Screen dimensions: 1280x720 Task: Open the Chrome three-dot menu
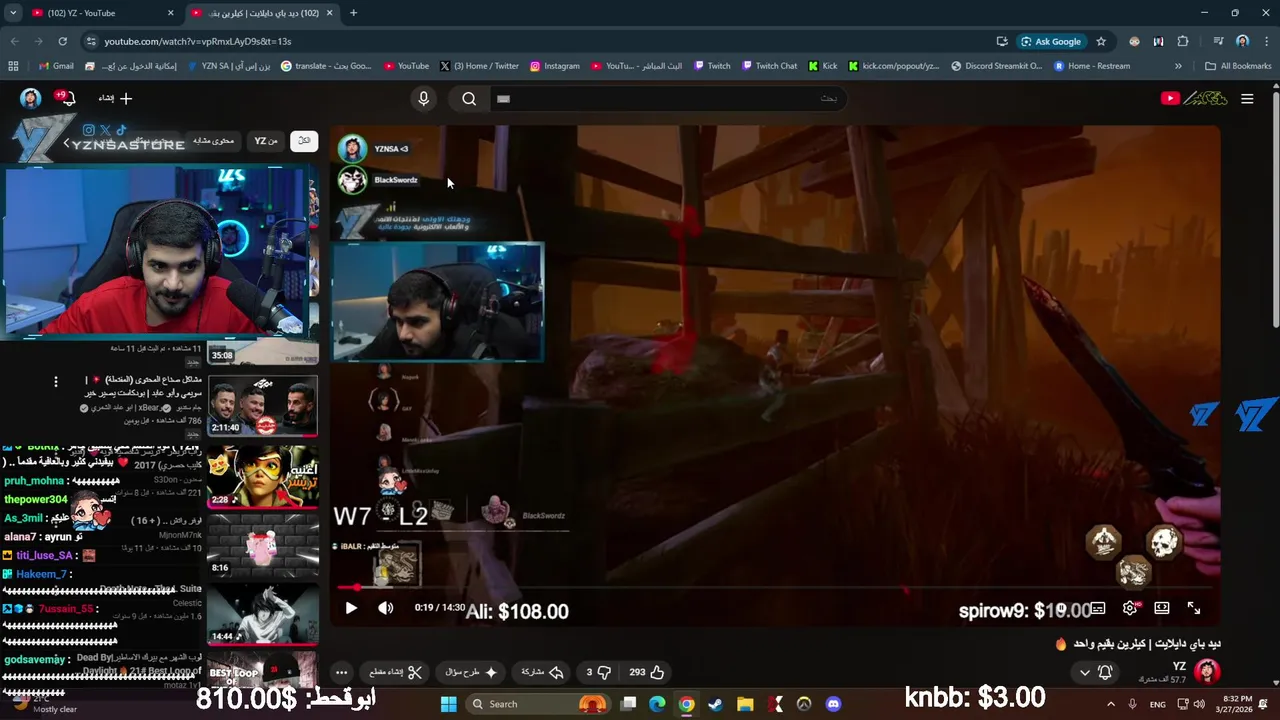click(x=1266, y=41)
